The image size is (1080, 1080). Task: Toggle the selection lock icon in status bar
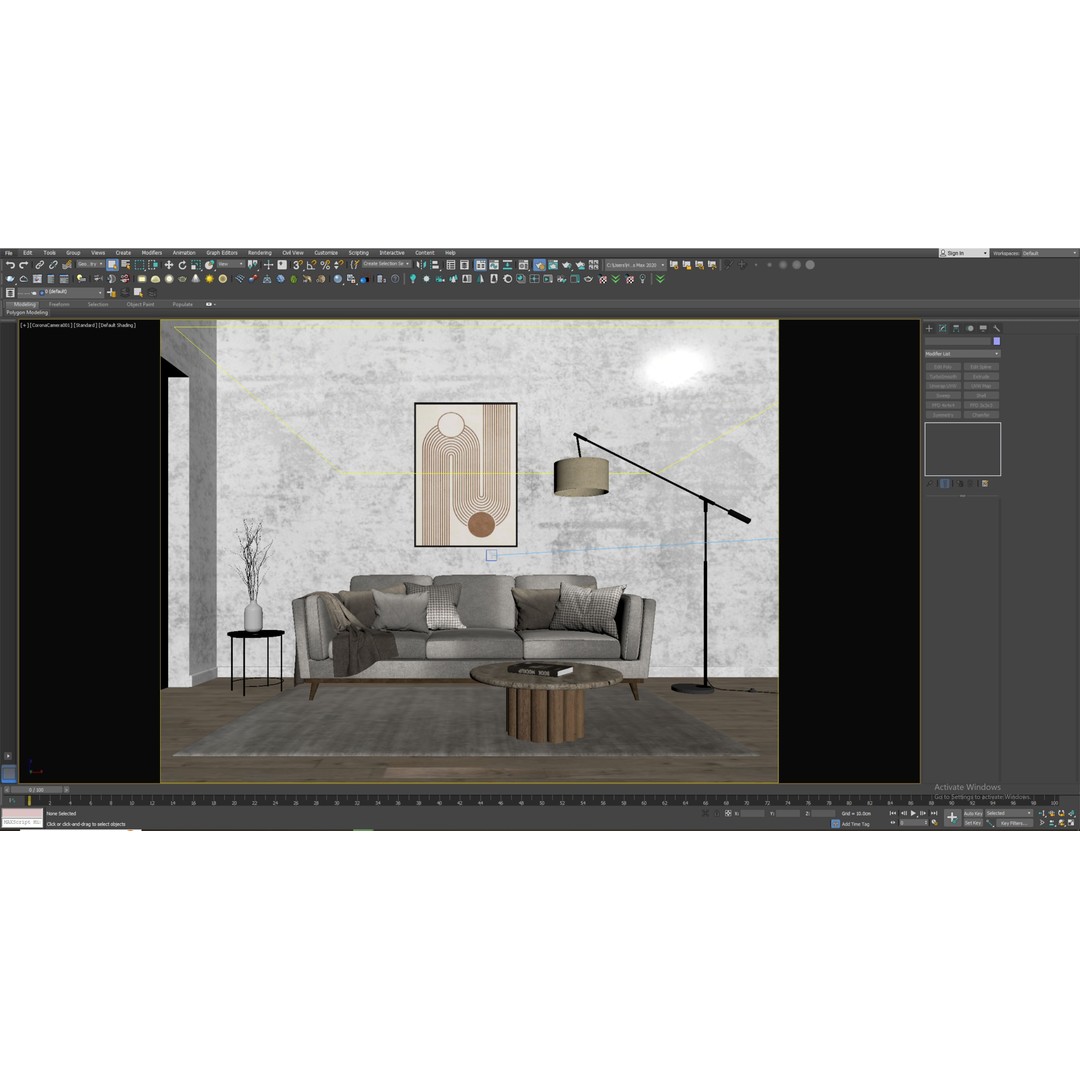coord(716,813)
